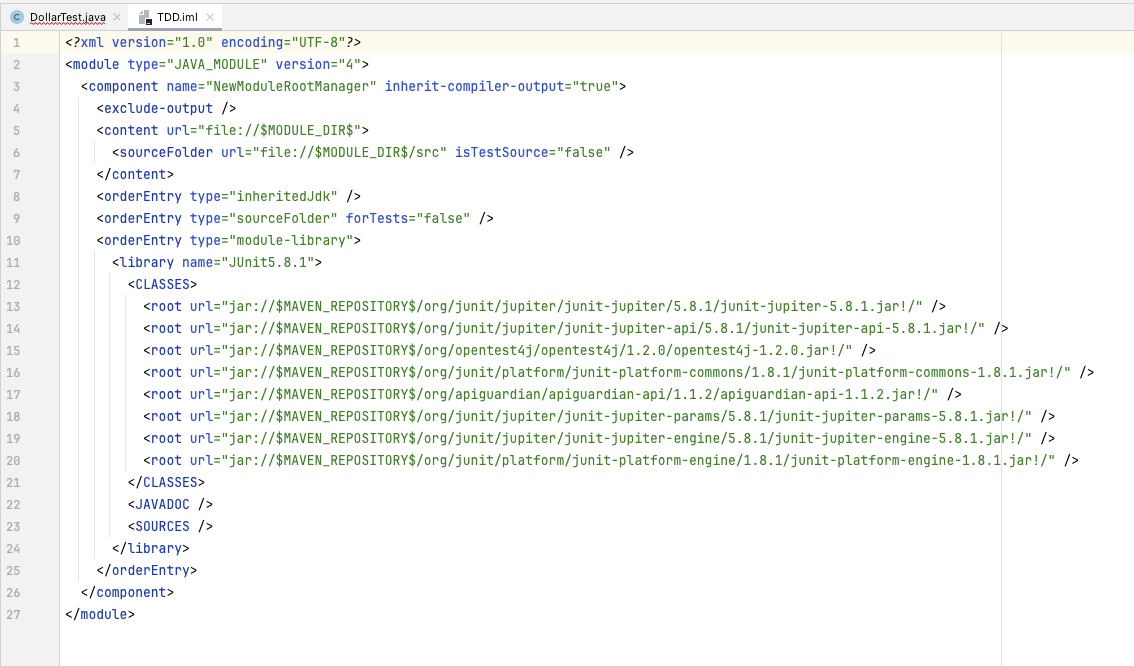
Task: Switch to the DollarTest.java tab
Action: [67, 17]
